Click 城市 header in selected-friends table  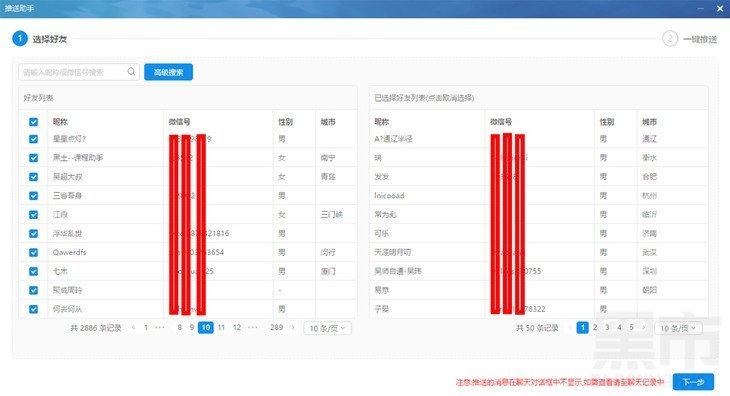[x=649, y=122]
